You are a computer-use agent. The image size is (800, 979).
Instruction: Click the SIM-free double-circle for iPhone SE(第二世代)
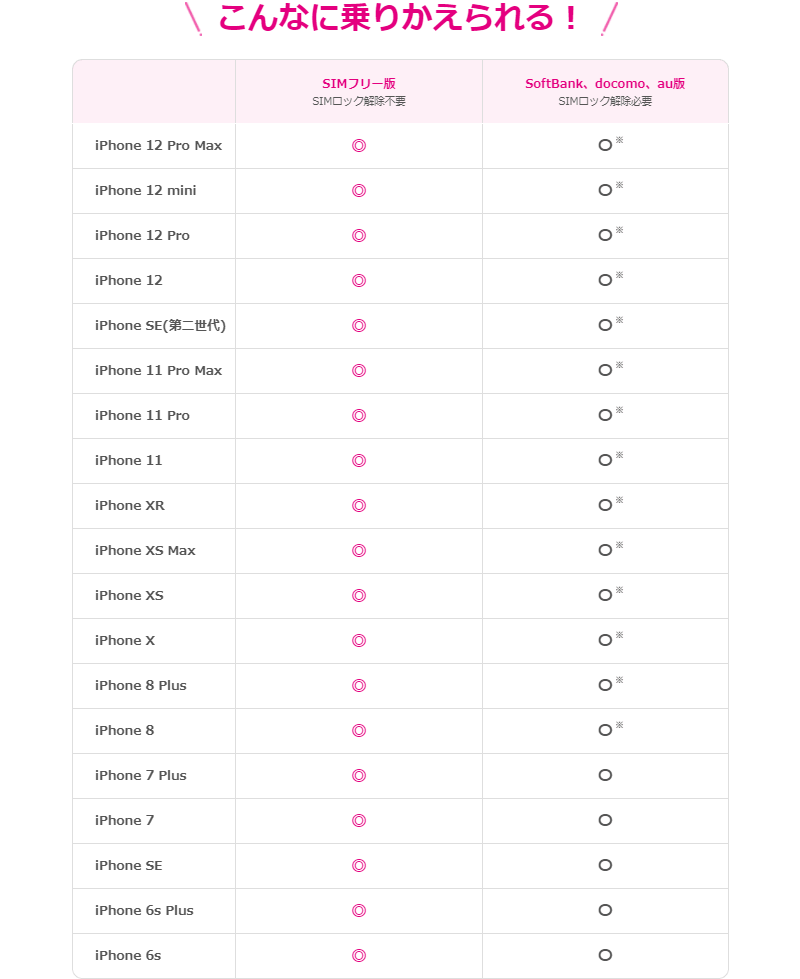coord(358,325)
